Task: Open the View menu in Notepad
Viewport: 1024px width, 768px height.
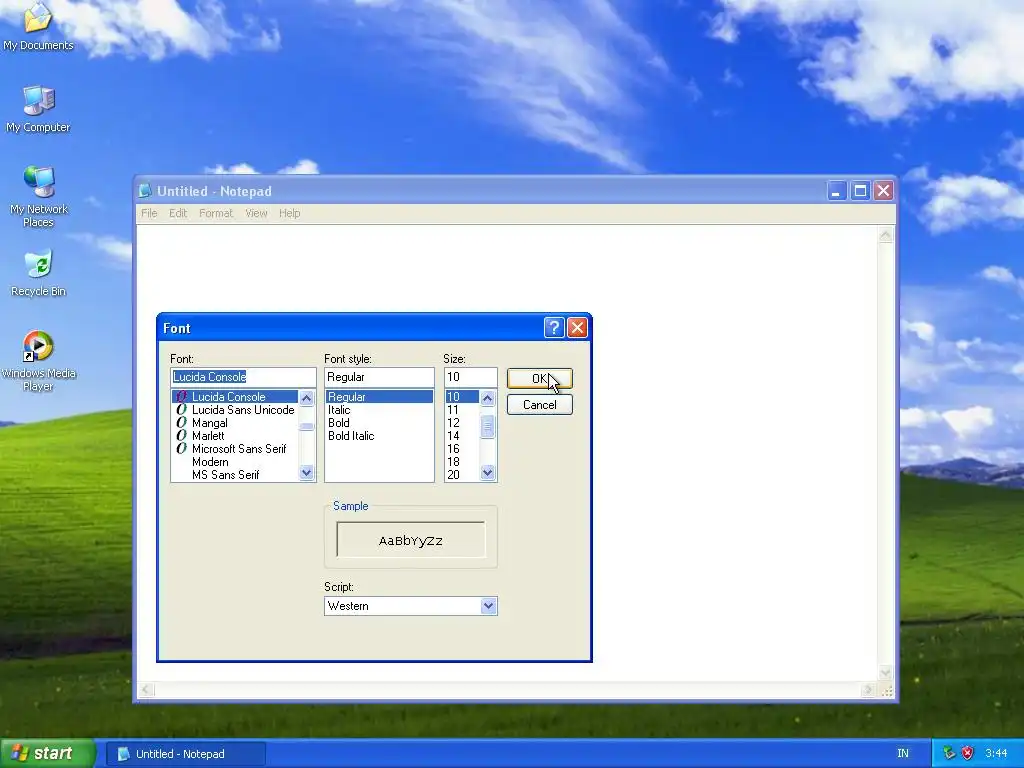Action: click(x=256, y=213)
